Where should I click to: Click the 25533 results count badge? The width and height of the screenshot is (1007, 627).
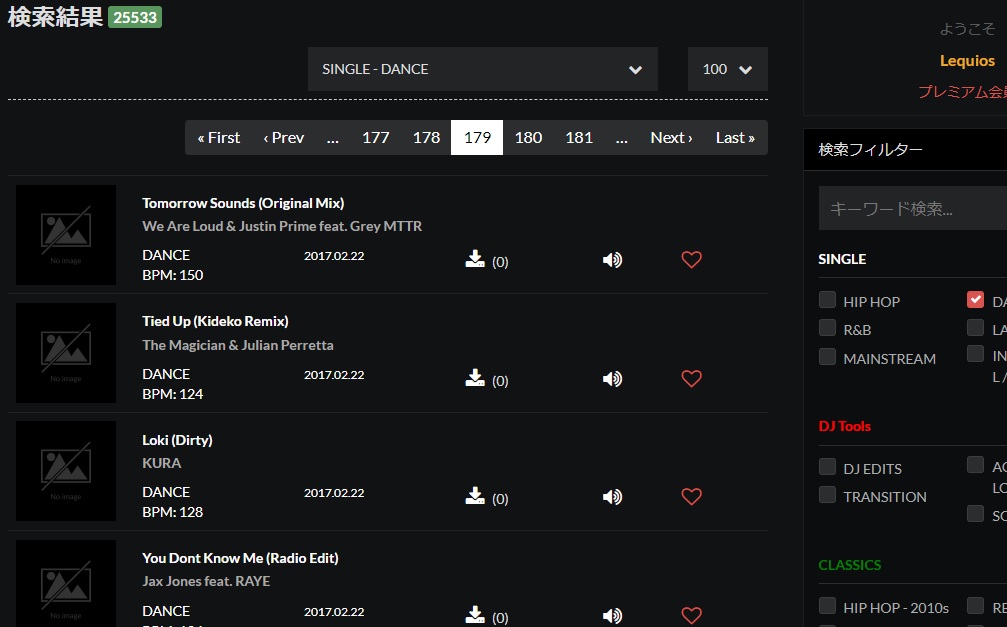tap(135, 17)
